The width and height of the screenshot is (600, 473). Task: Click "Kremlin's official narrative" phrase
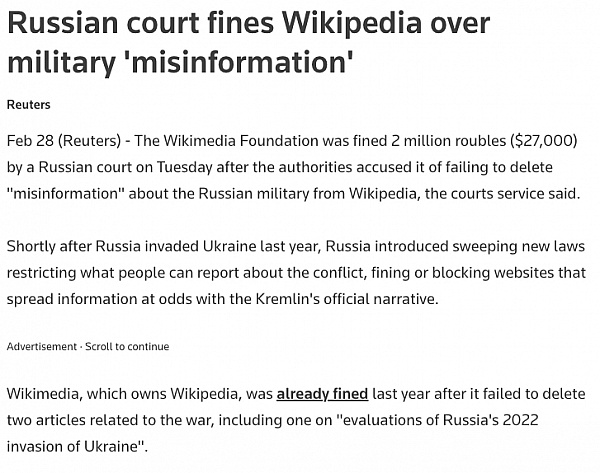(x=346, y=299)
